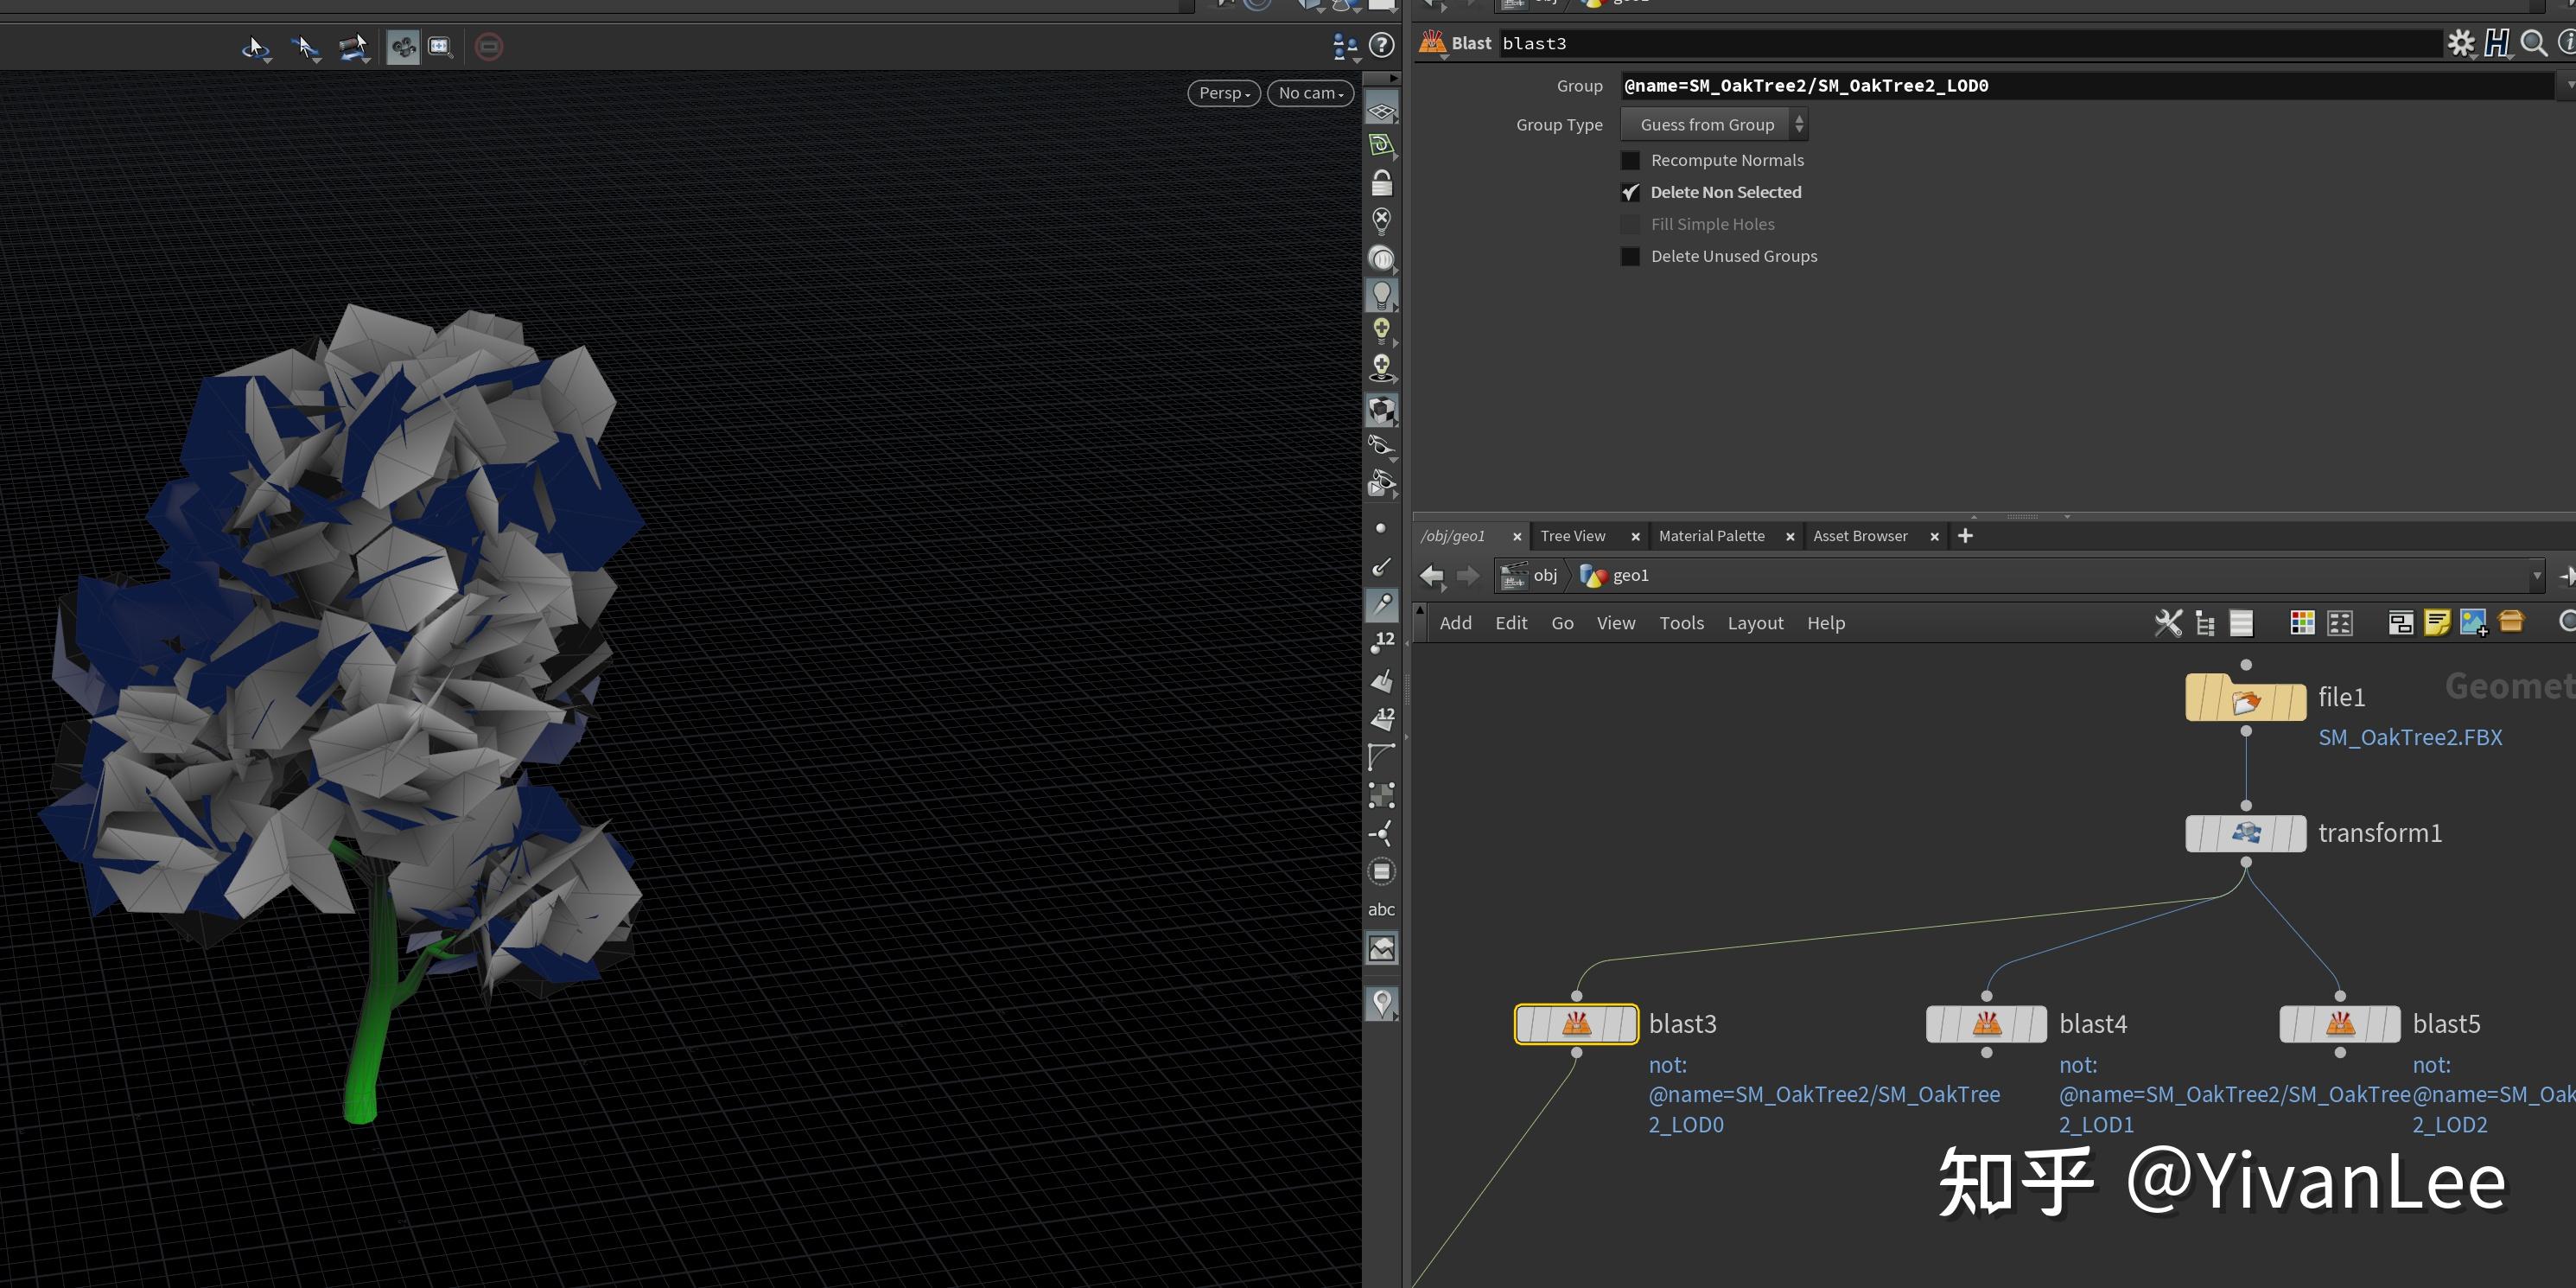Open the No cam camera dropdown

(x=1308, y=92)
